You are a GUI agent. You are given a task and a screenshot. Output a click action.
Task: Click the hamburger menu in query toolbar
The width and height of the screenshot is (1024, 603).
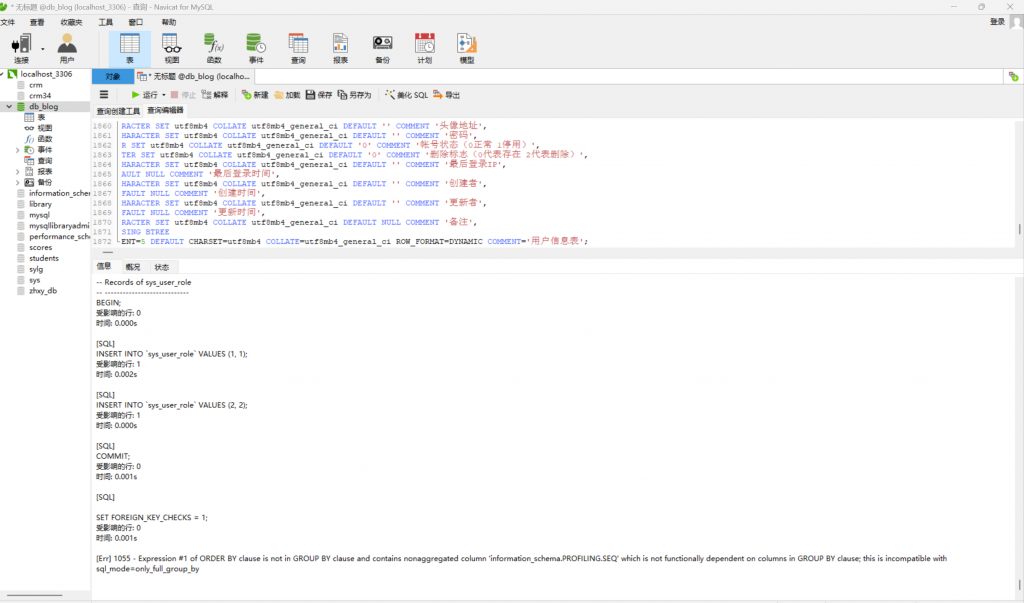pyautogui.click(x=104, y=95)
